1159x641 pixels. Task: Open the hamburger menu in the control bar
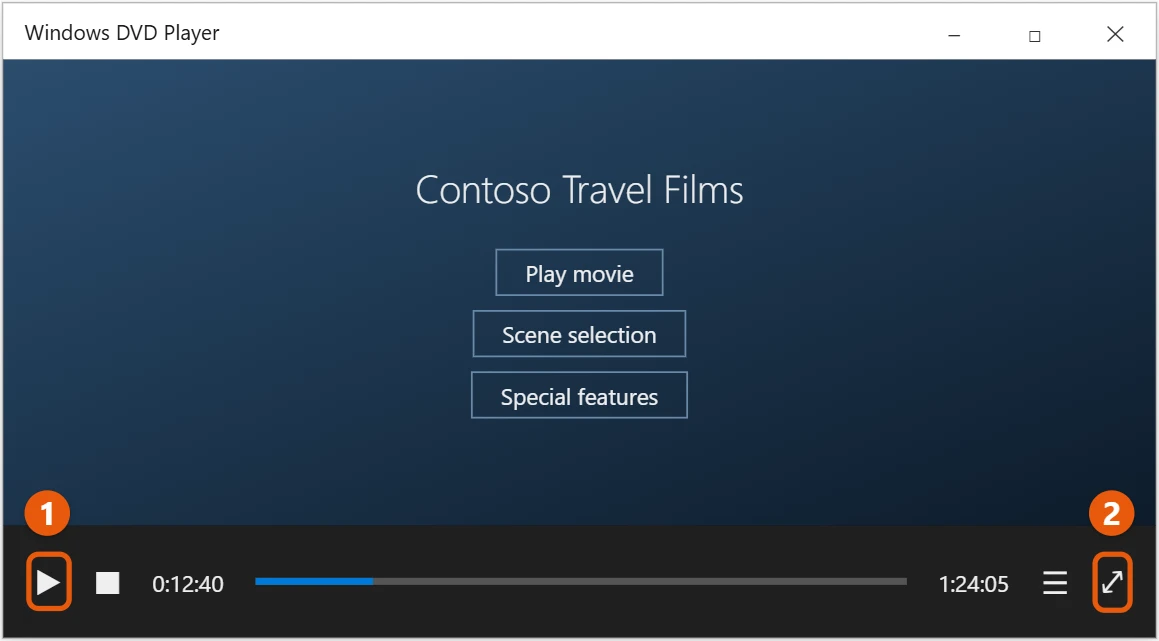point(1055,583)
